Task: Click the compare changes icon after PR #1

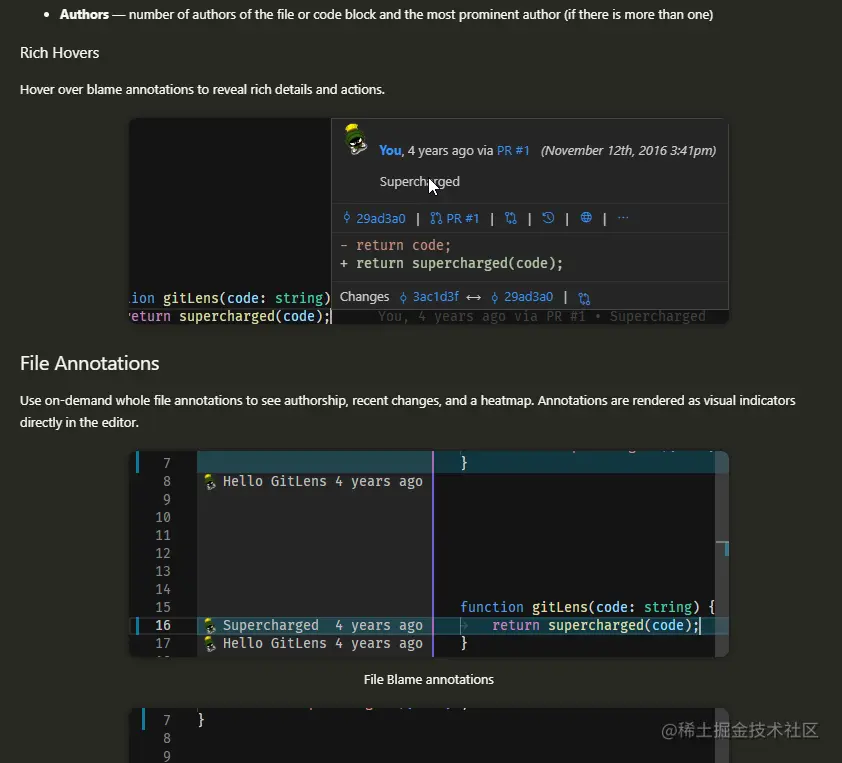Action: [x=511, y=218]
